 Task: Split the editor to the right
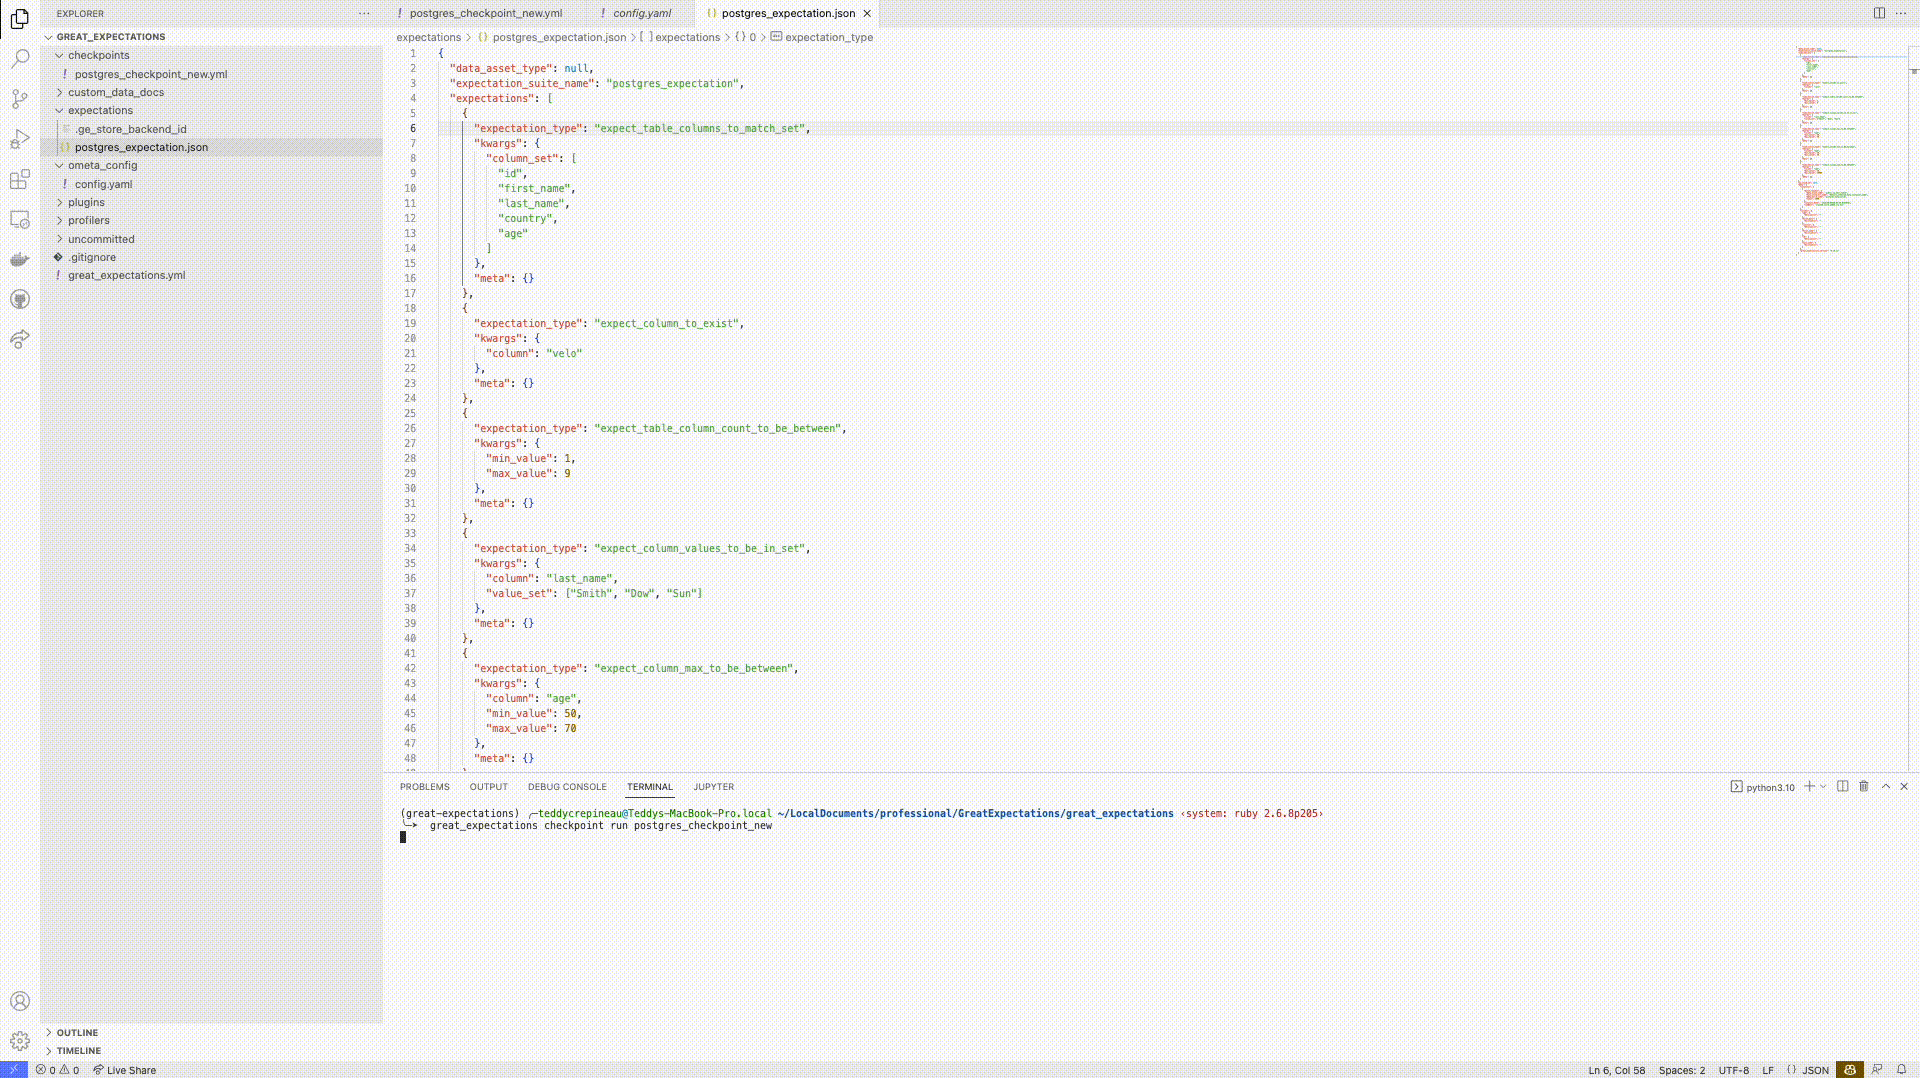[1879, 13]
